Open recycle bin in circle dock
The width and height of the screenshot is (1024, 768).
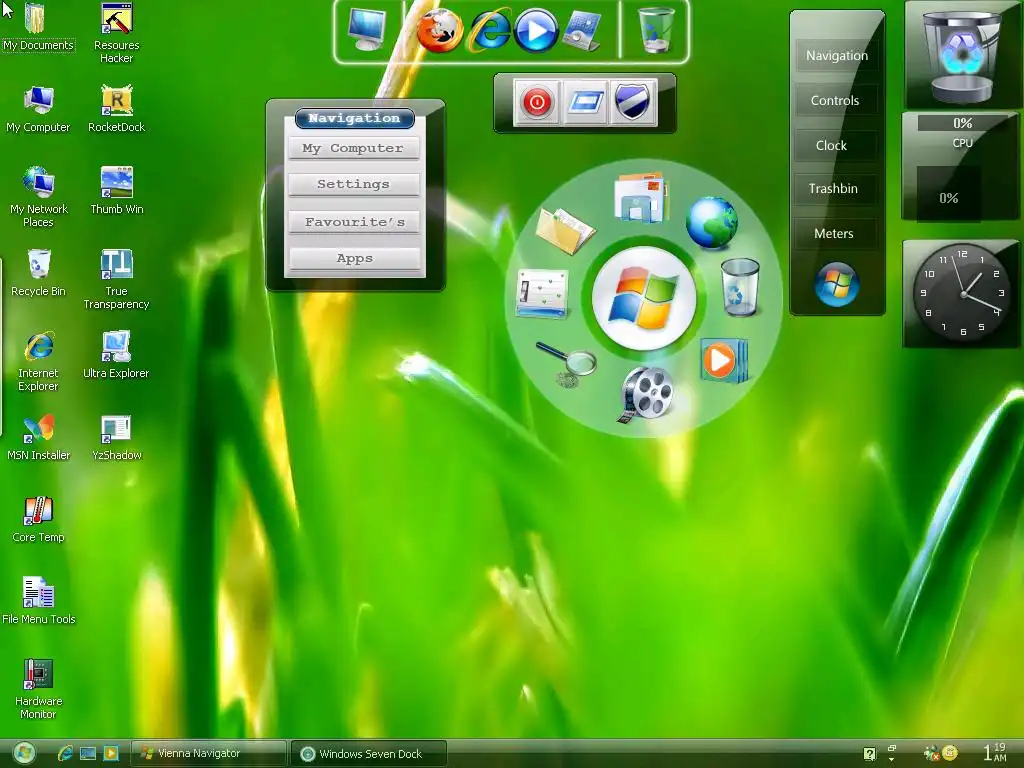[x=740, y=287]
